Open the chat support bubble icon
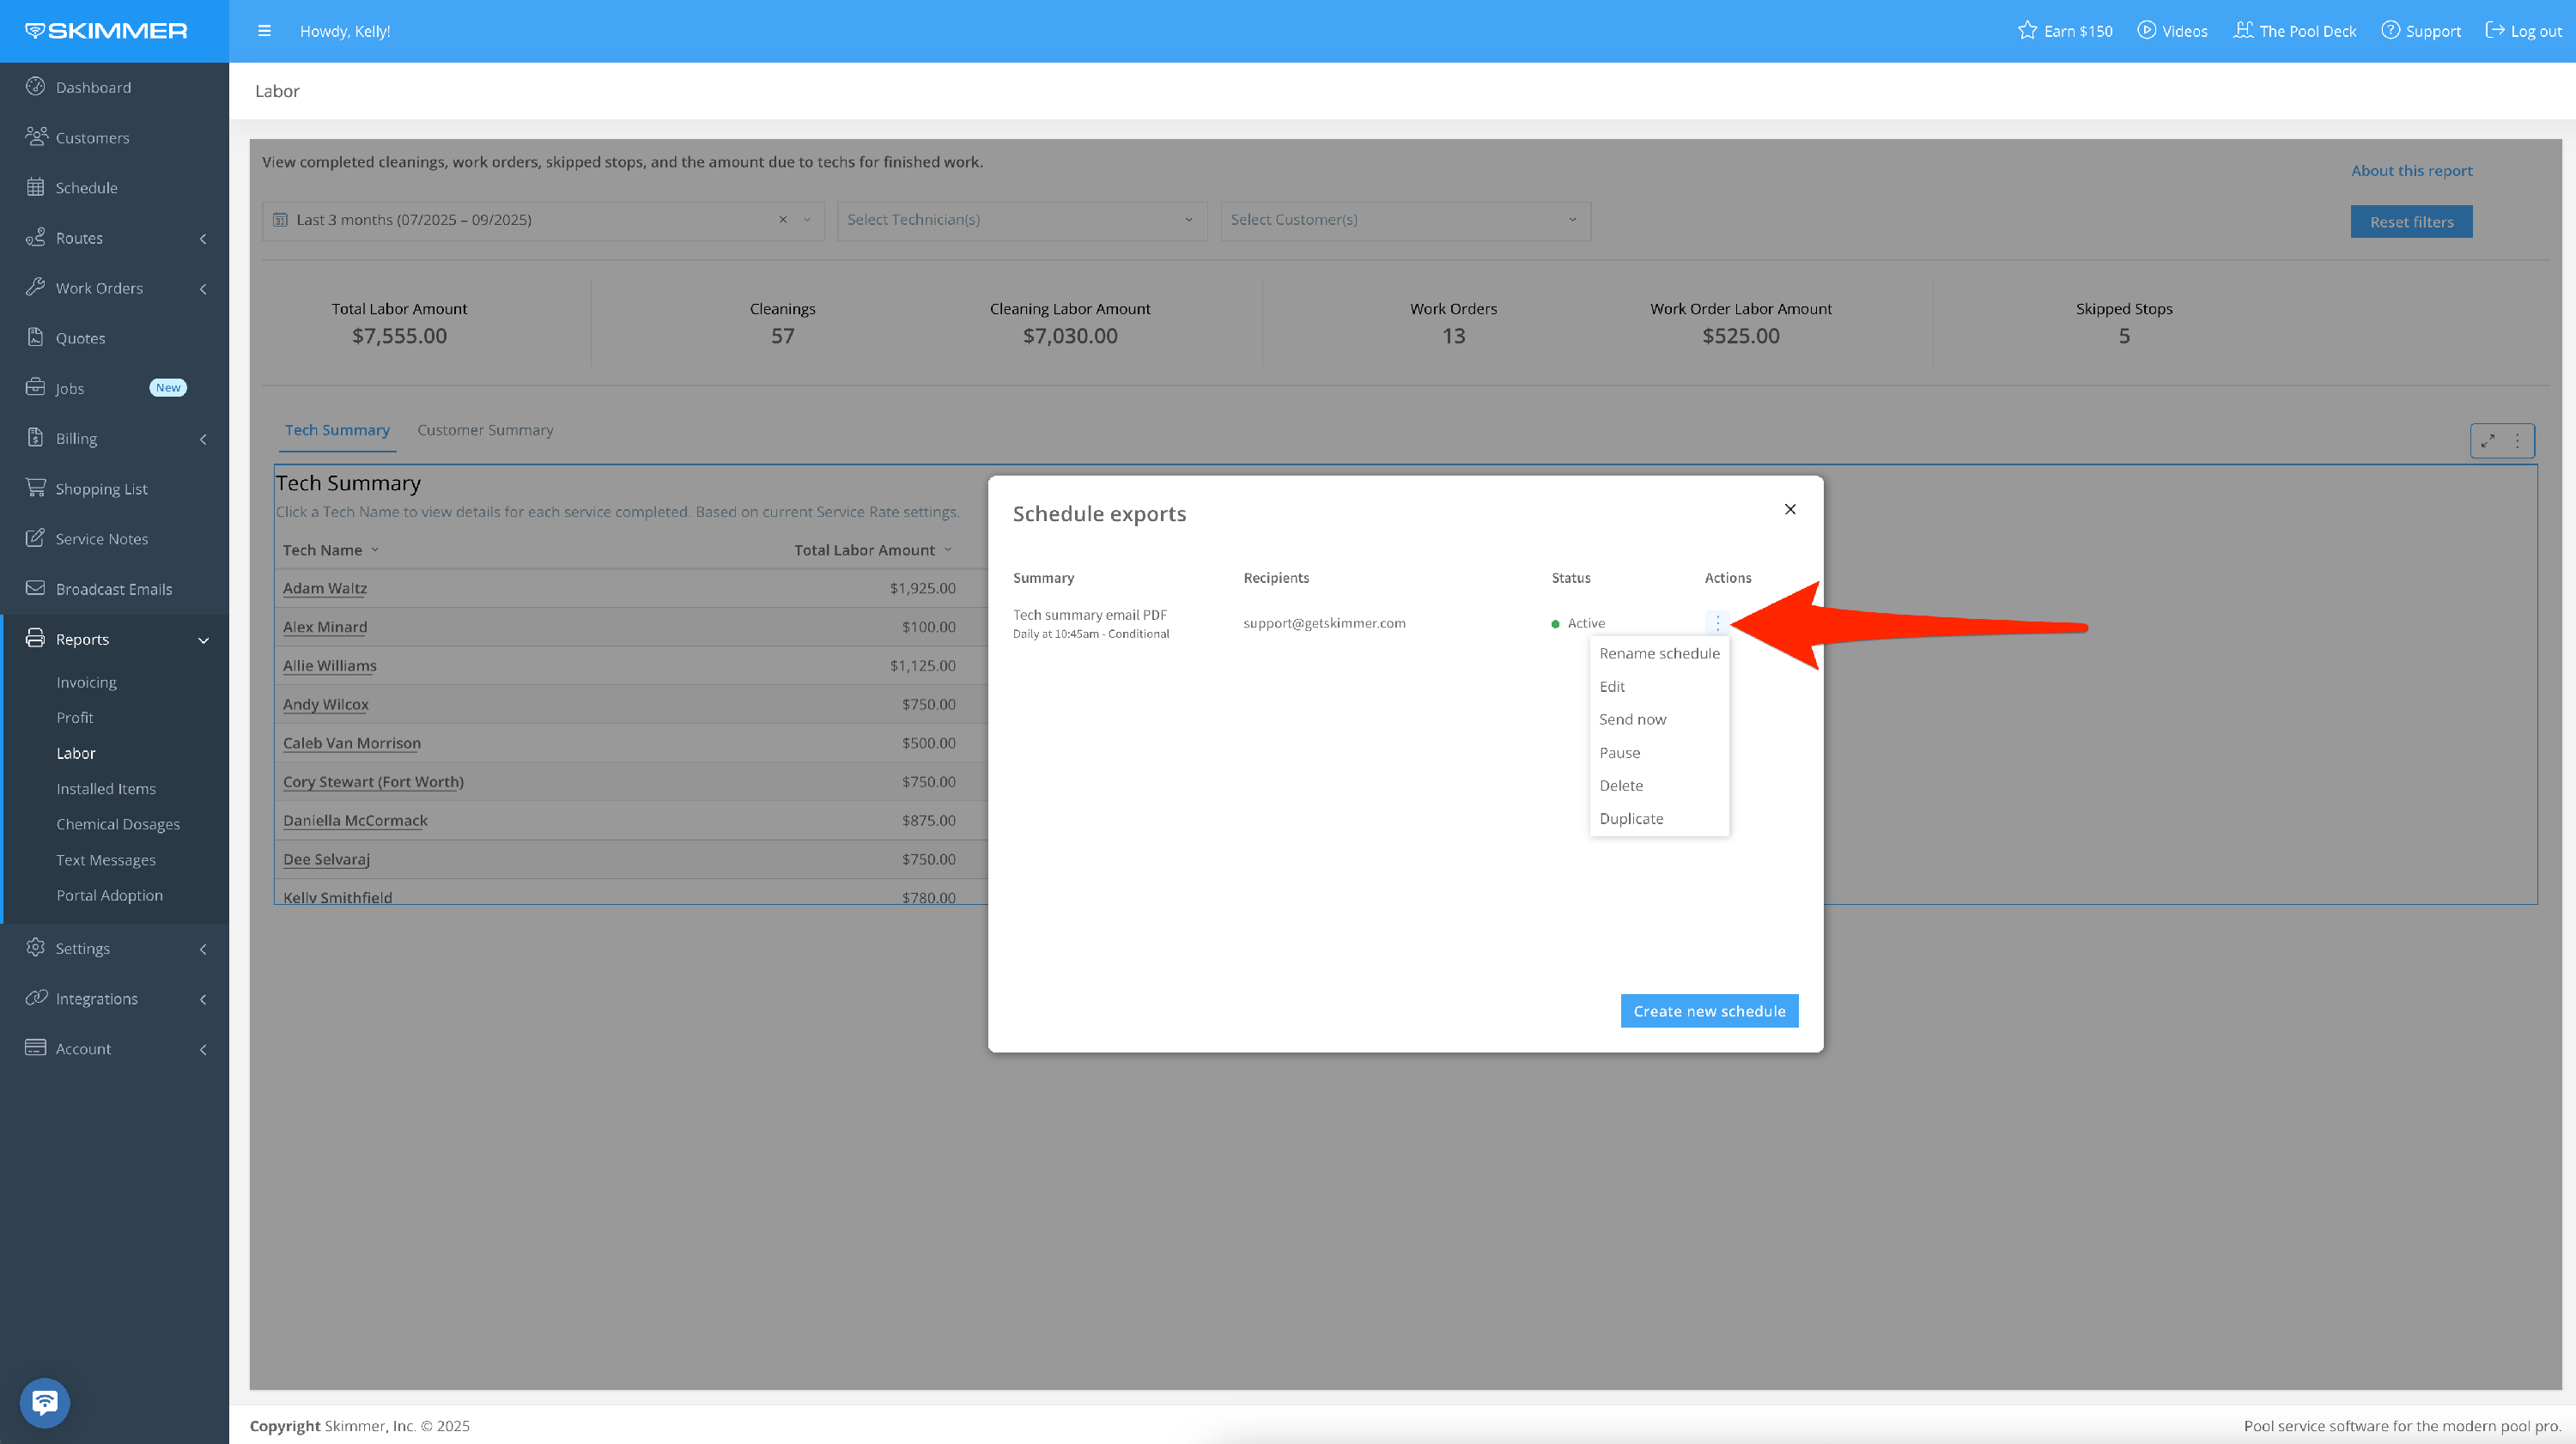Screen dimensions: 2576x1444 [44, 1402]
